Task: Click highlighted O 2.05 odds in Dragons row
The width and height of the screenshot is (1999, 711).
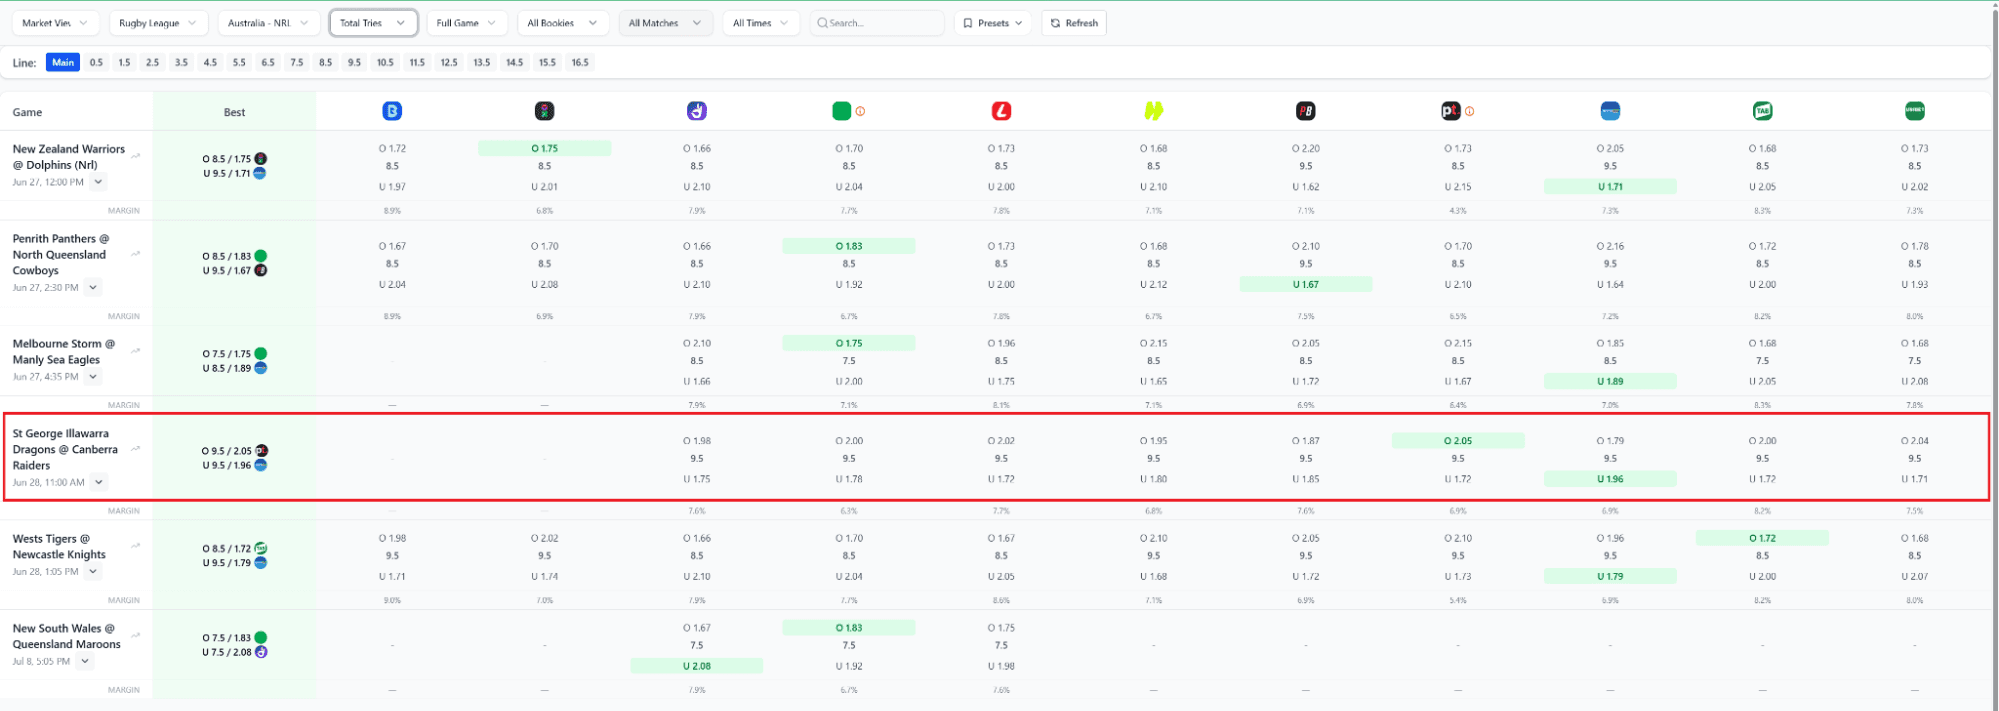Action: [x=1458, y=440]
